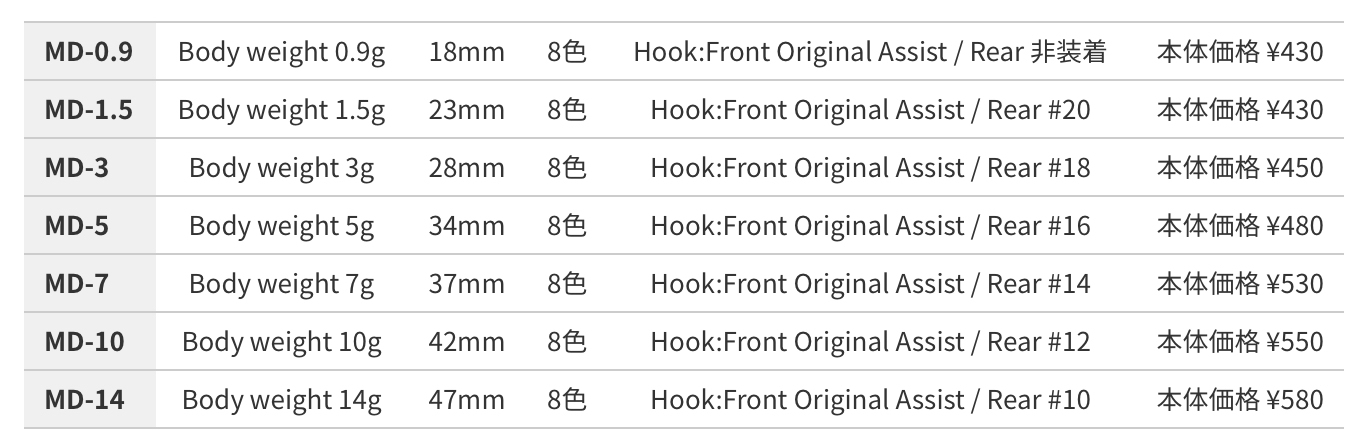
Task: Select the MD-1.5 row header
Action: 88,110
